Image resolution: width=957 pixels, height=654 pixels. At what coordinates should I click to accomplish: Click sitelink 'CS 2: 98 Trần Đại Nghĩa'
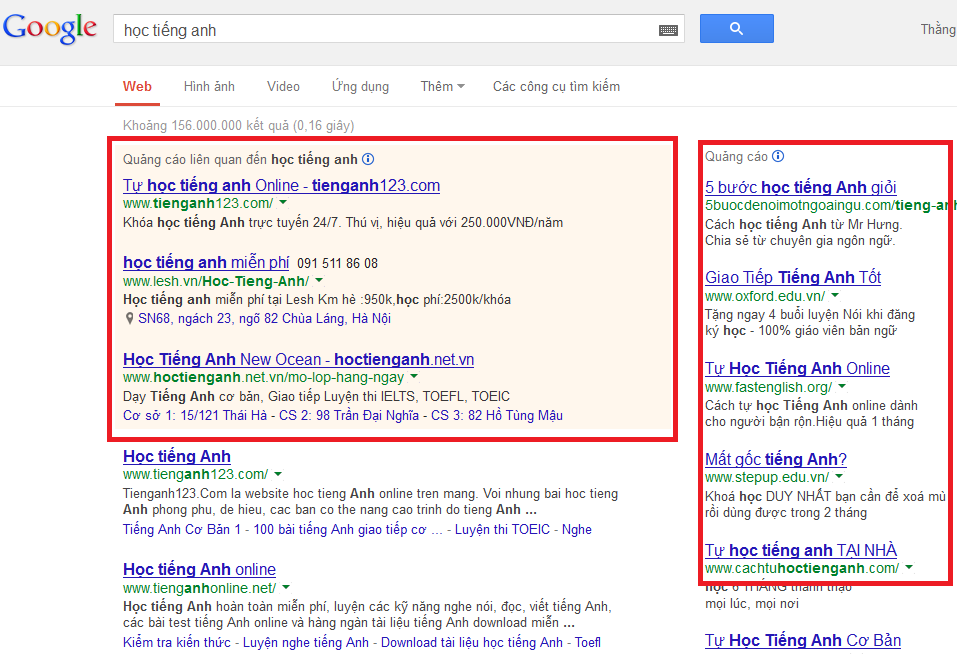click(348, 415)
